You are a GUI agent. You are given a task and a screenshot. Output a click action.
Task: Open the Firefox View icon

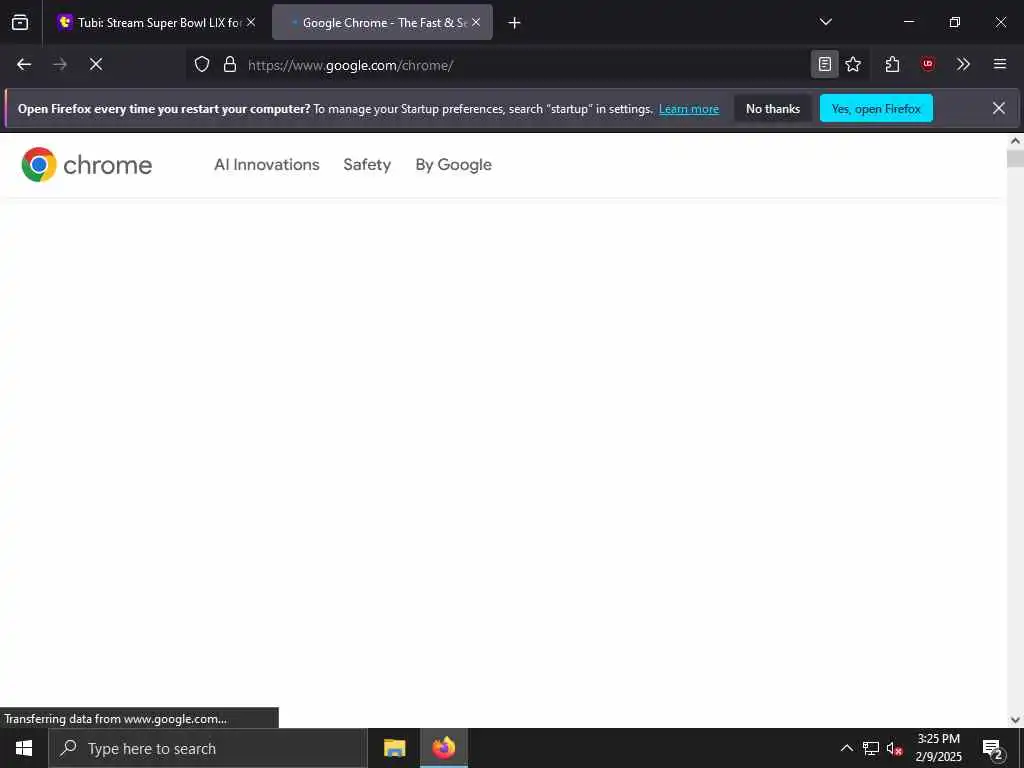pos(20,22)
